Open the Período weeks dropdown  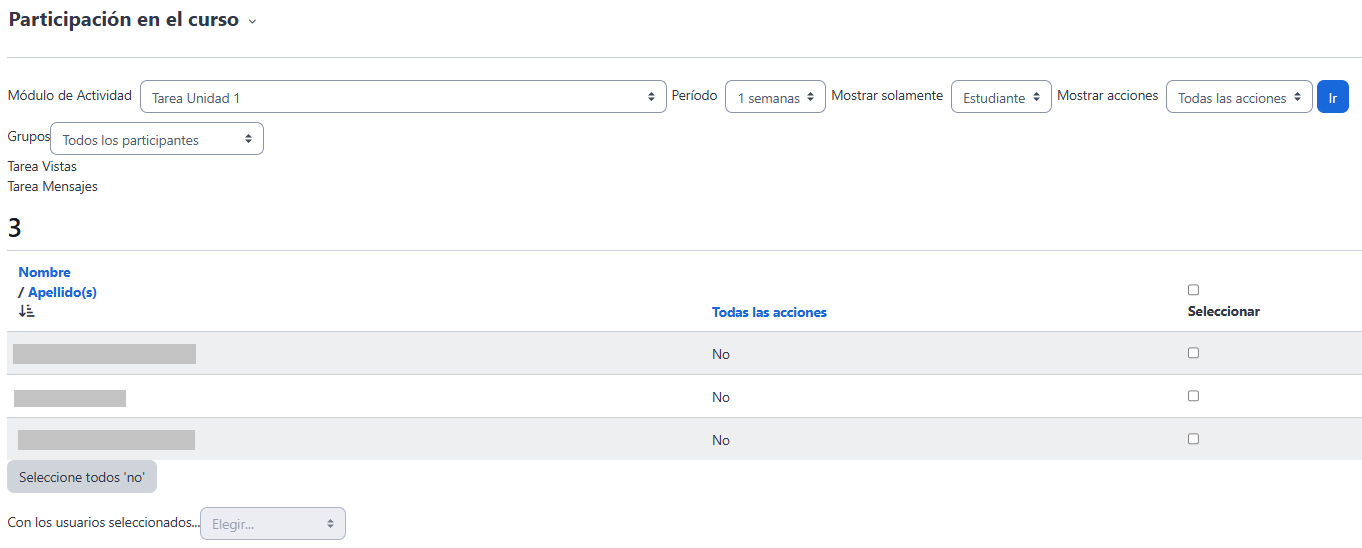point(775,98)
